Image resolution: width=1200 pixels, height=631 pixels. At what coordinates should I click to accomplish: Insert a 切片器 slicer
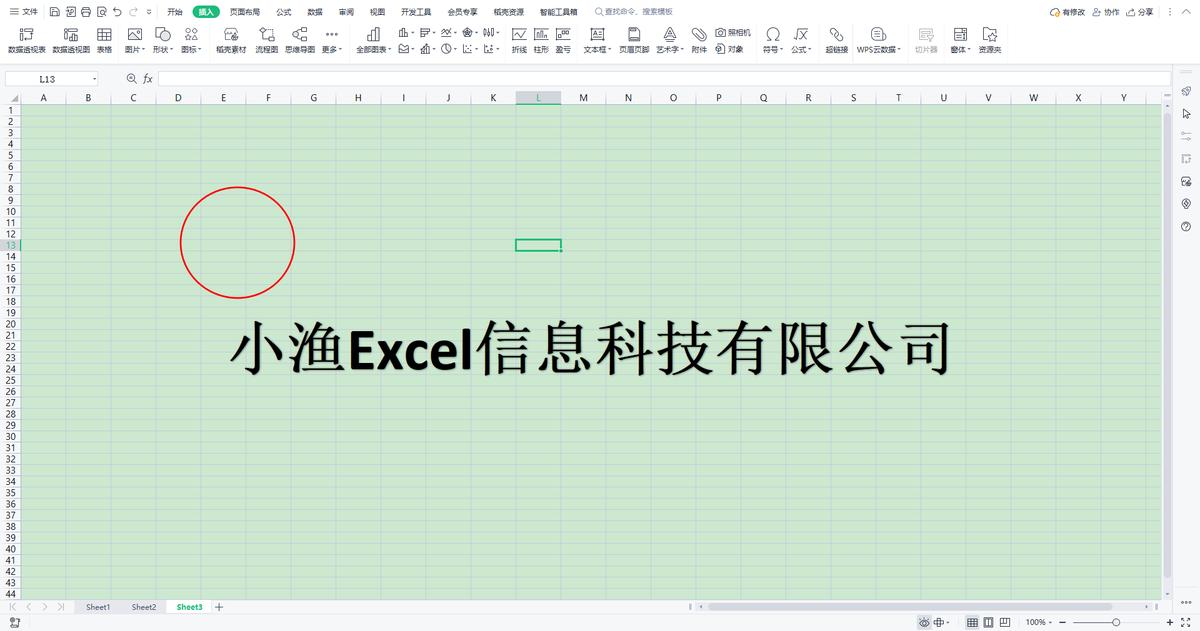925,38
